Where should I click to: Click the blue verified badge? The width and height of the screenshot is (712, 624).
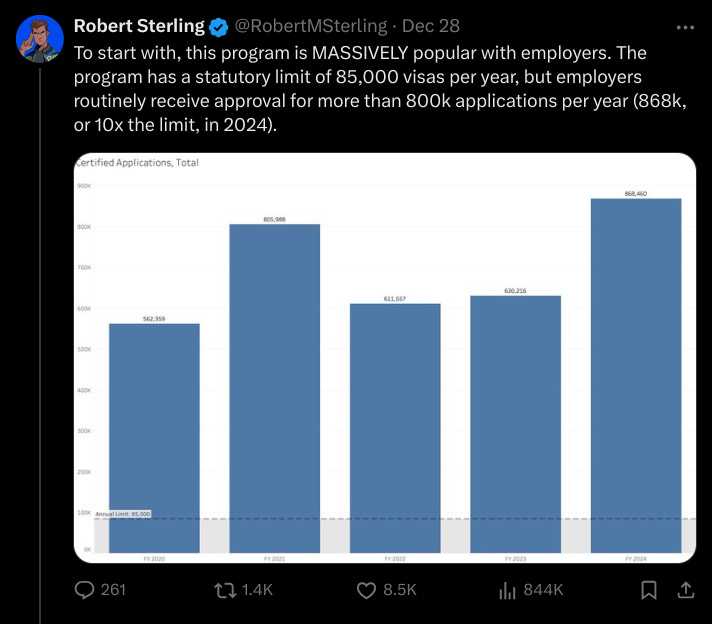[218, 27]
